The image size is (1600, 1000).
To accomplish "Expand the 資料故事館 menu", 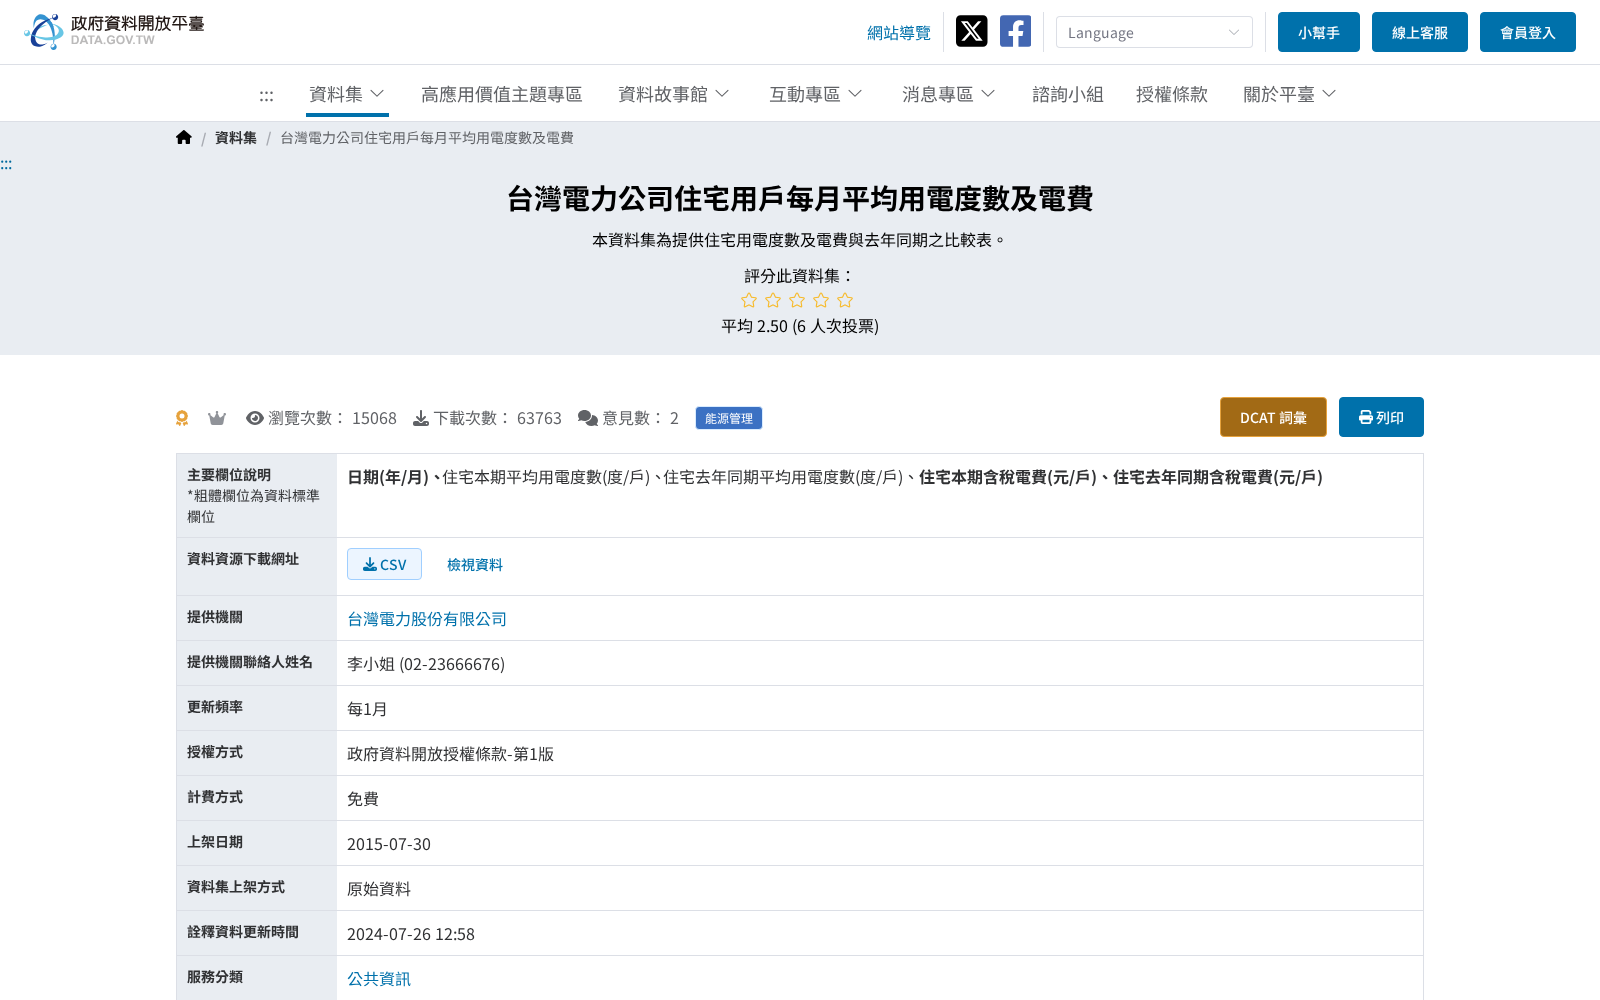I will (x=674, y=94).
